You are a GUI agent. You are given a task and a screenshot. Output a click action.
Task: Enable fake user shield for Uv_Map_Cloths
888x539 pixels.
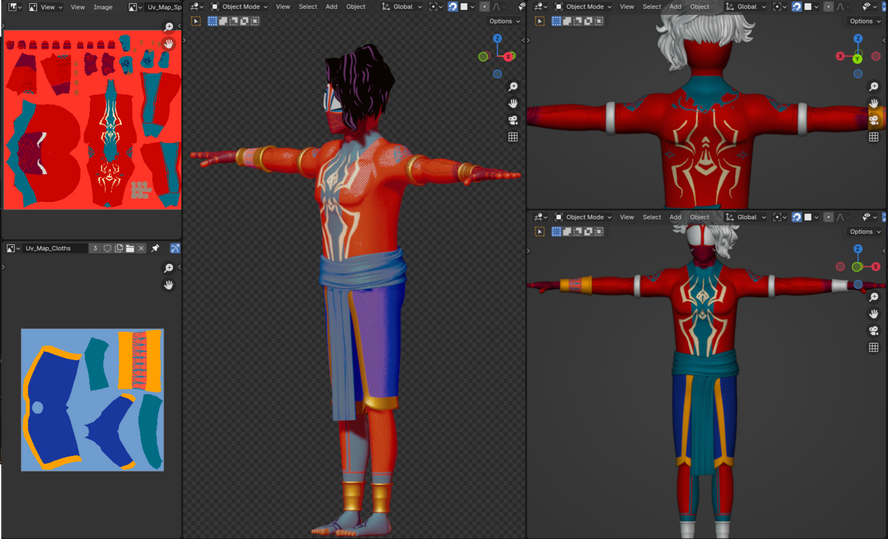(x=107, y=248)
